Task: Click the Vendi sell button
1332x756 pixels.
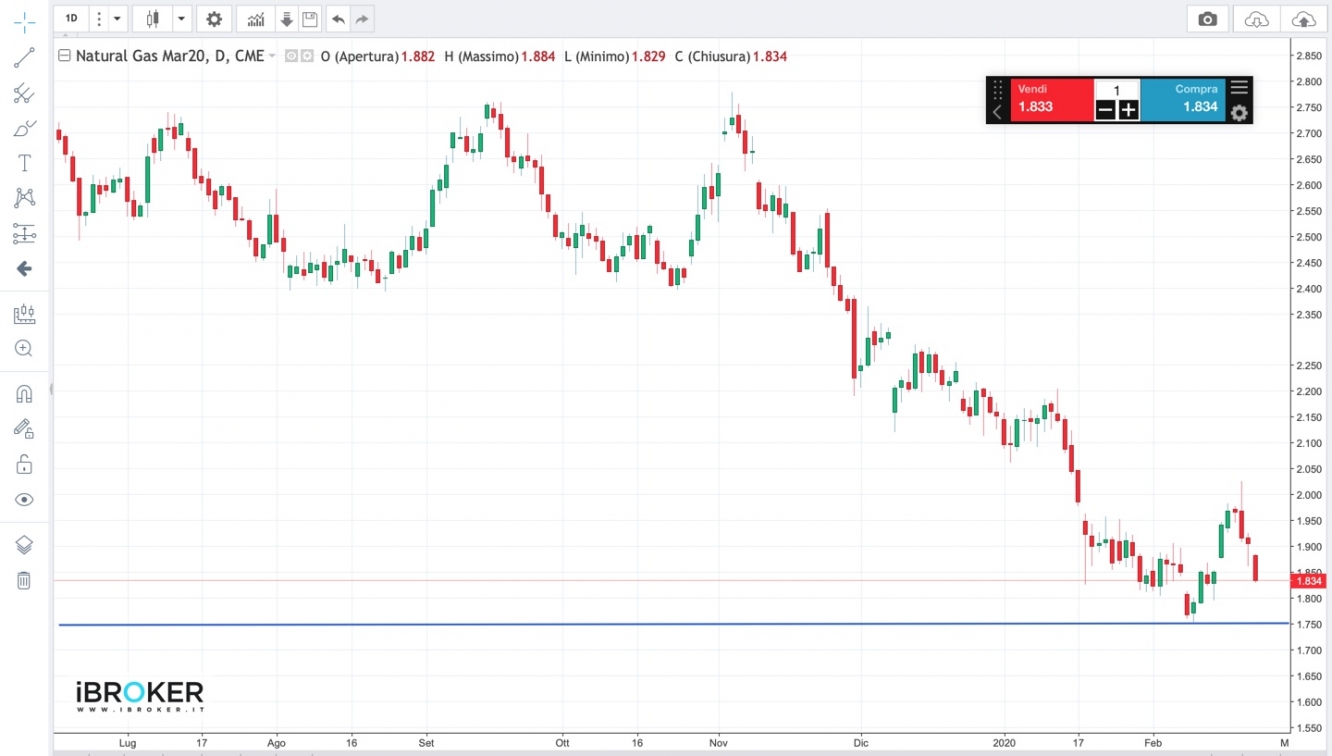Action: coord(1051,99)
